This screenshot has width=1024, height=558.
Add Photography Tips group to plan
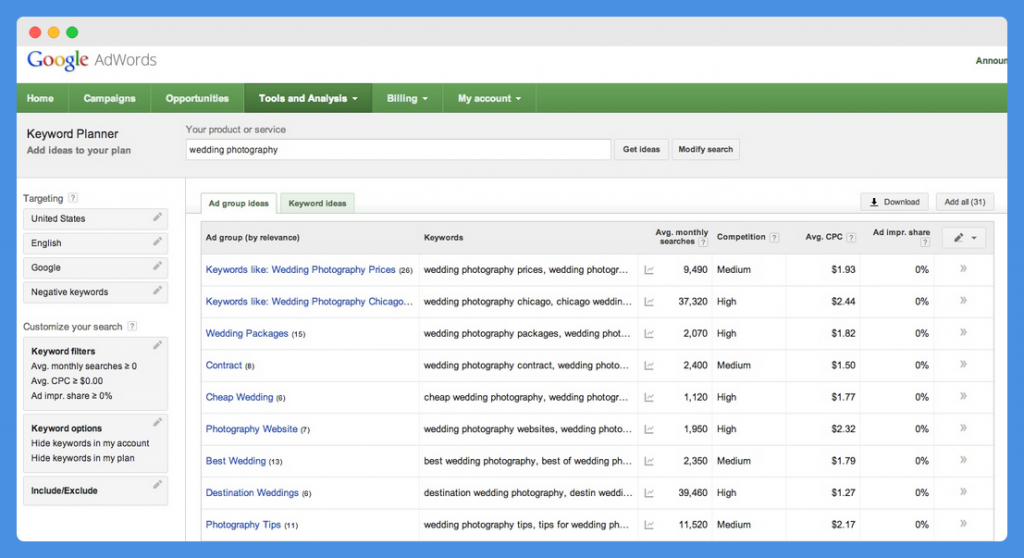963,524
